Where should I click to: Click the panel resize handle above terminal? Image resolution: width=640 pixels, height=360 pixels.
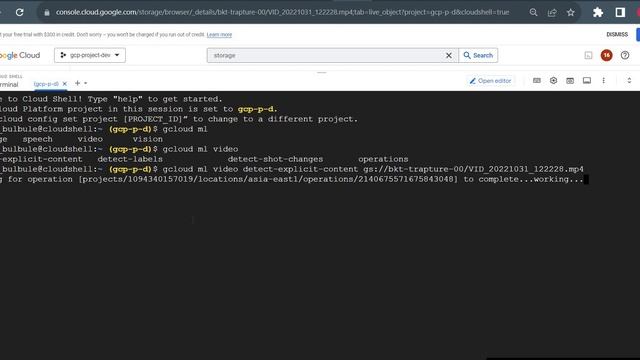point(322,73)
